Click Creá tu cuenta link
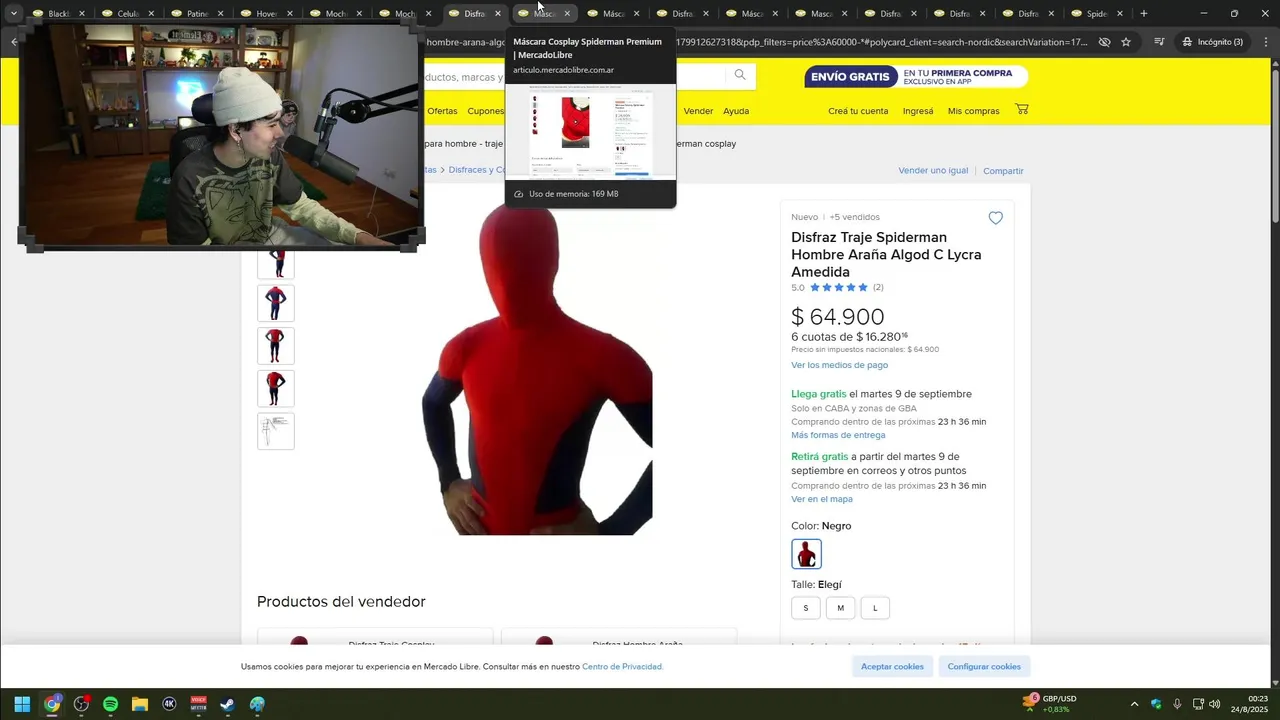This screenshot has width=1280, height=720. pos(858,111)
